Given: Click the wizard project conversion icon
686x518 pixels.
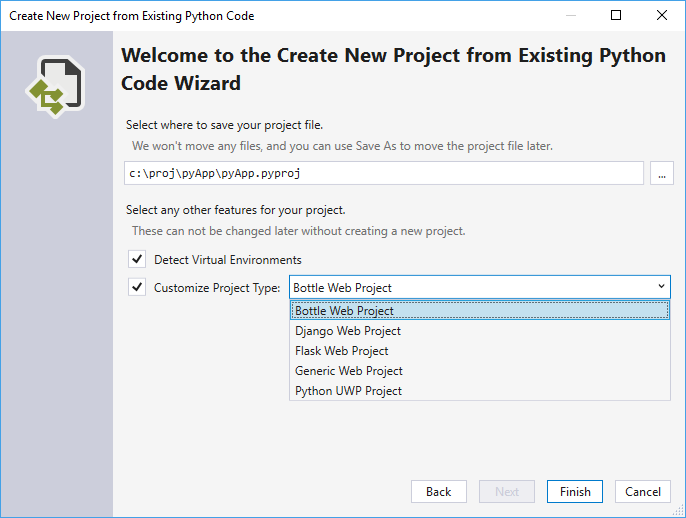Looking at the screenshot, I should click(x=56, y=87).
